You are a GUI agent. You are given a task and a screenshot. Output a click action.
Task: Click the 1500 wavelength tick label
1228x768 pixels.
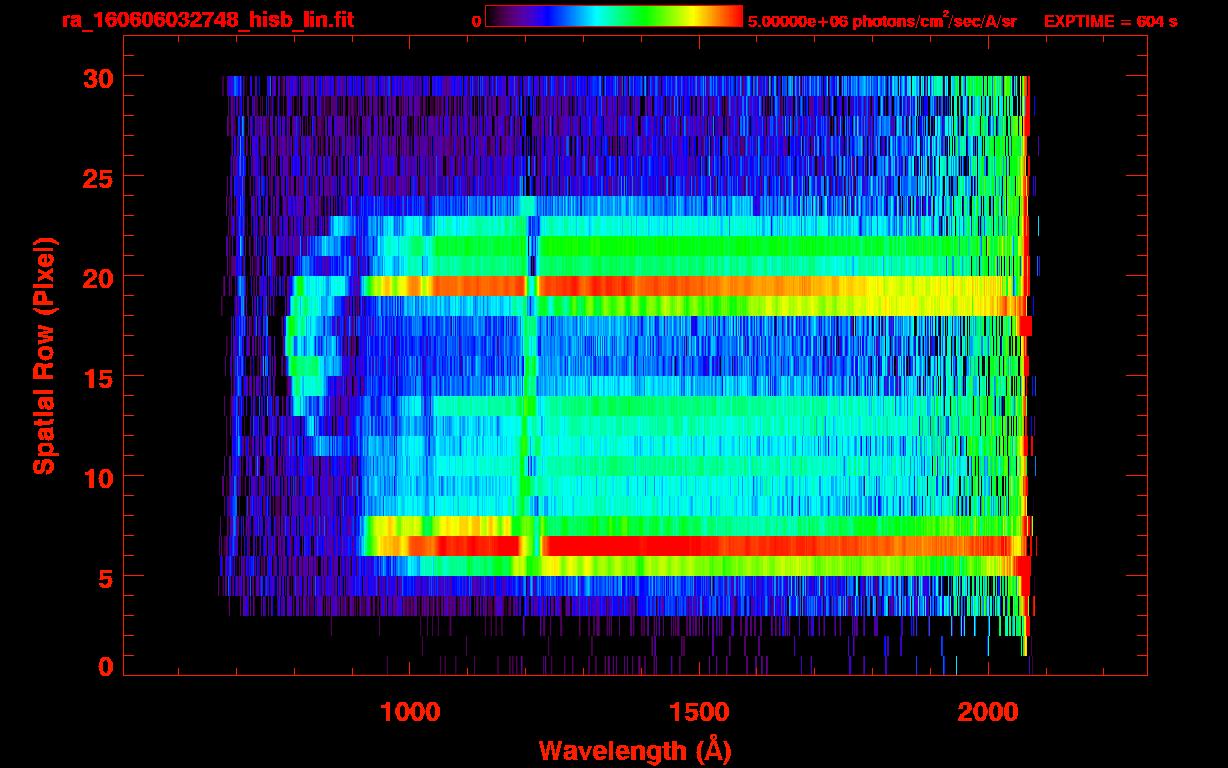tap(698, 712)
